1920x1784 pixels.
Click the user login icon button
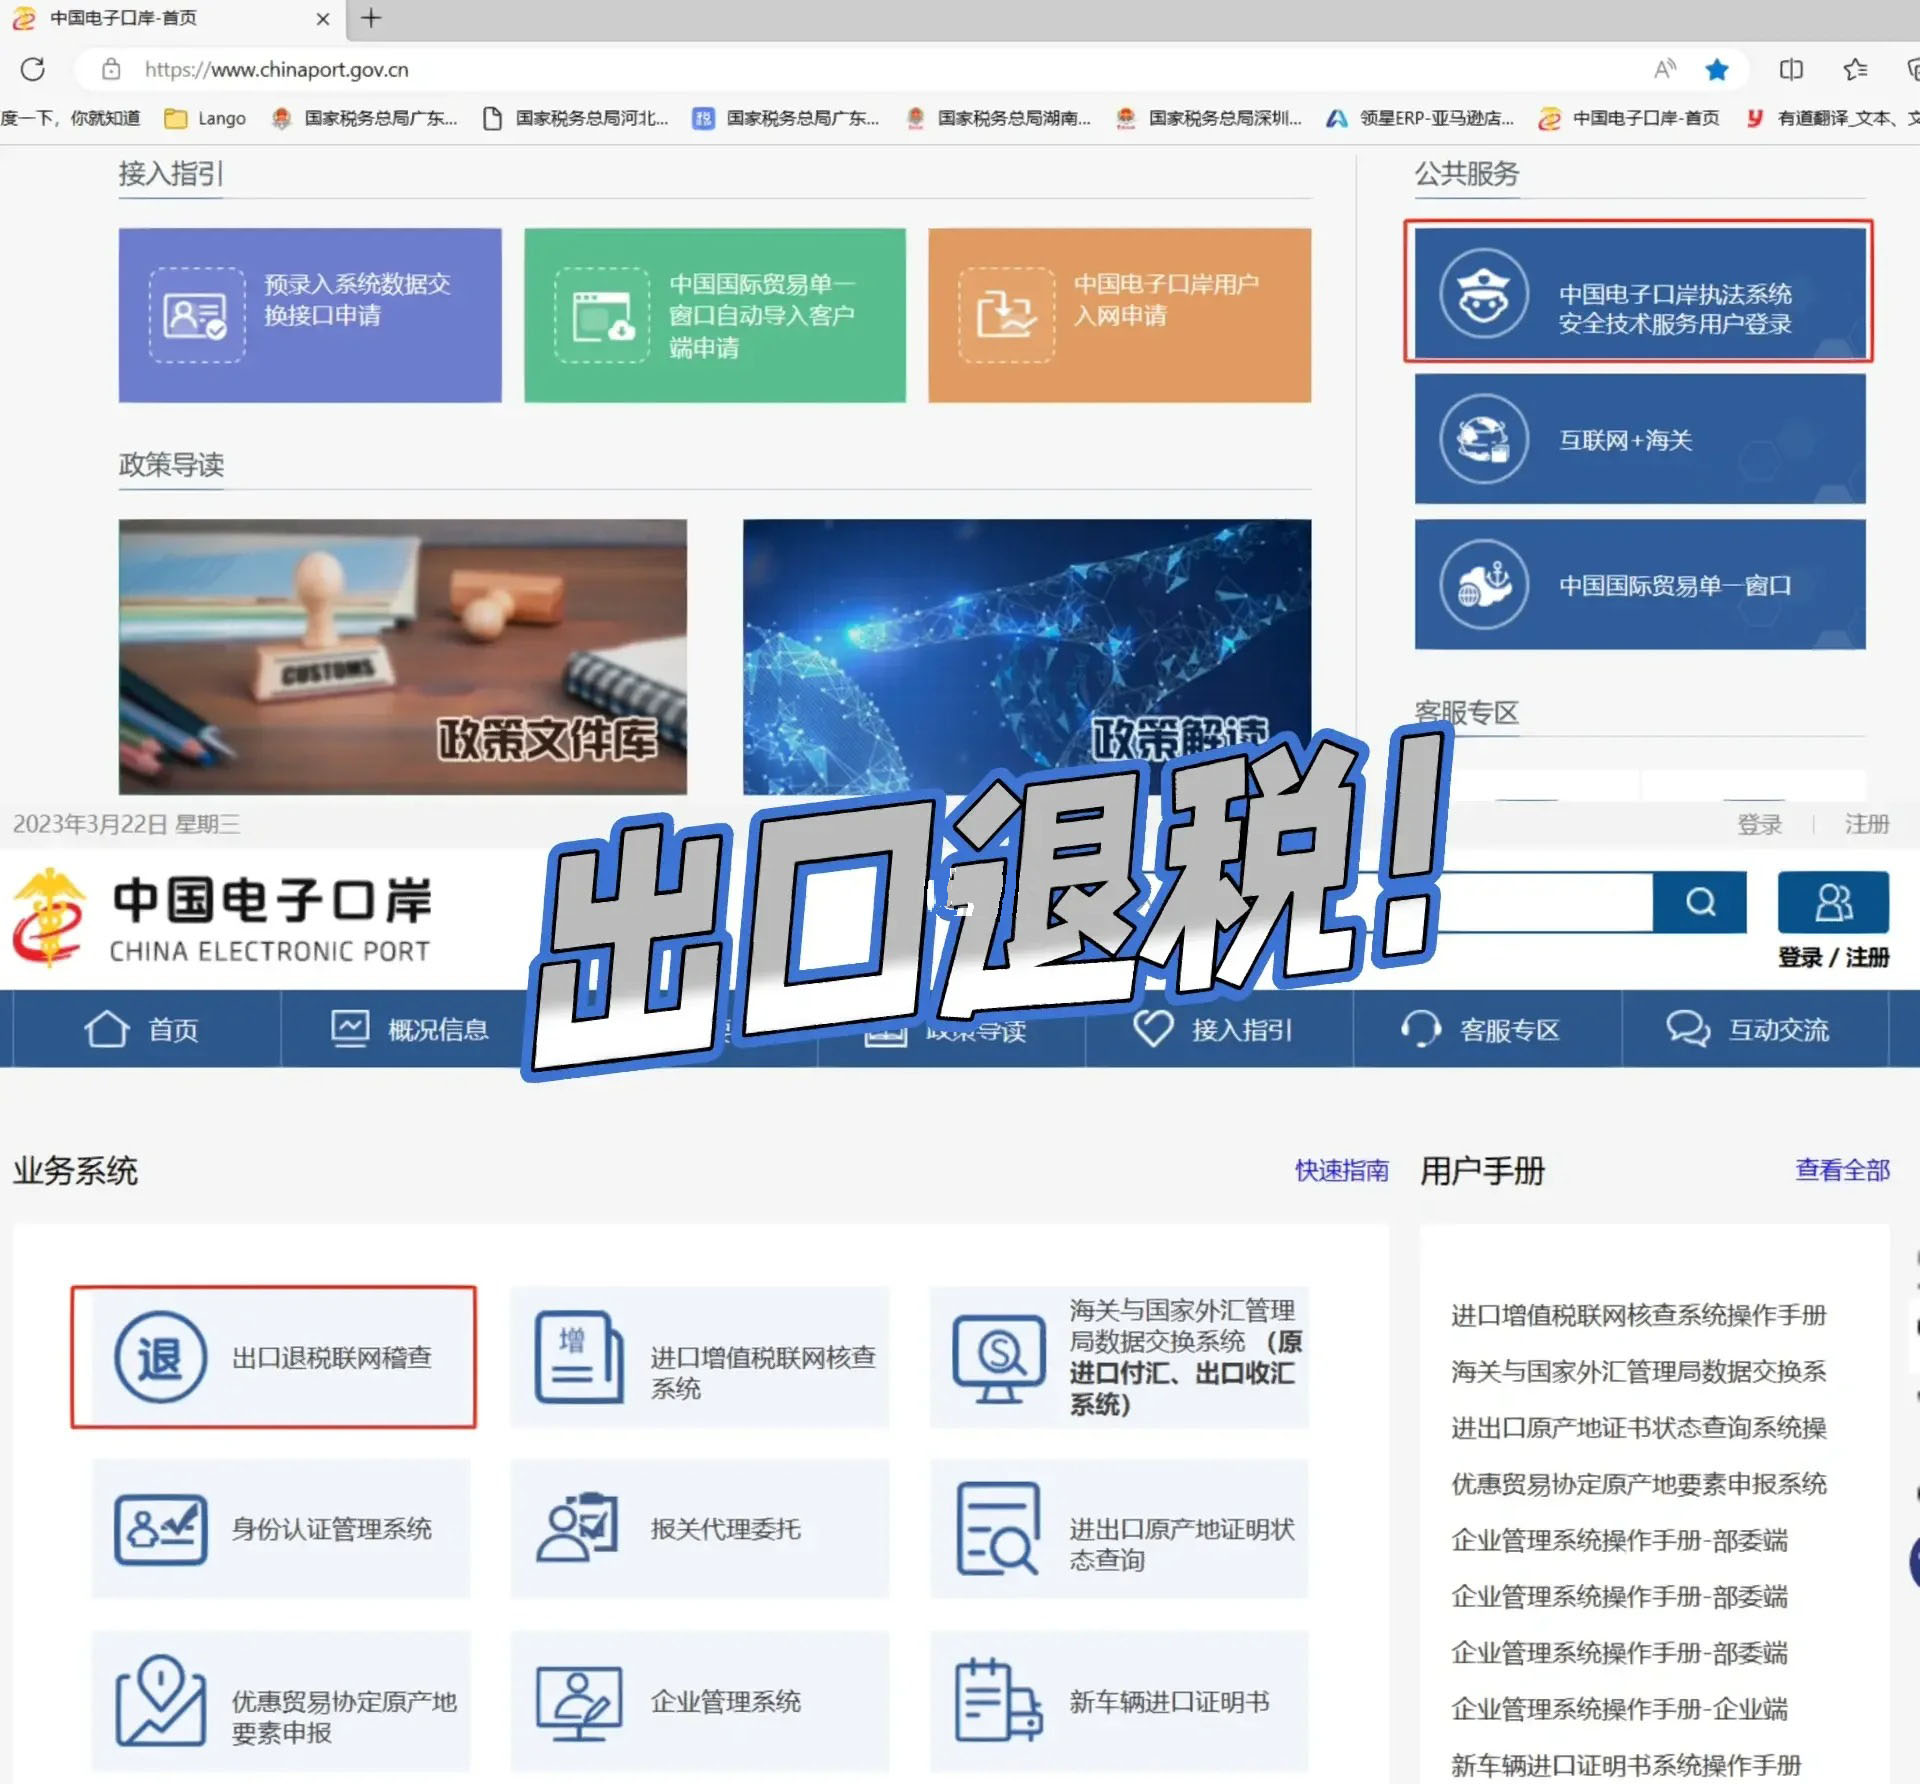[1833, 902]
